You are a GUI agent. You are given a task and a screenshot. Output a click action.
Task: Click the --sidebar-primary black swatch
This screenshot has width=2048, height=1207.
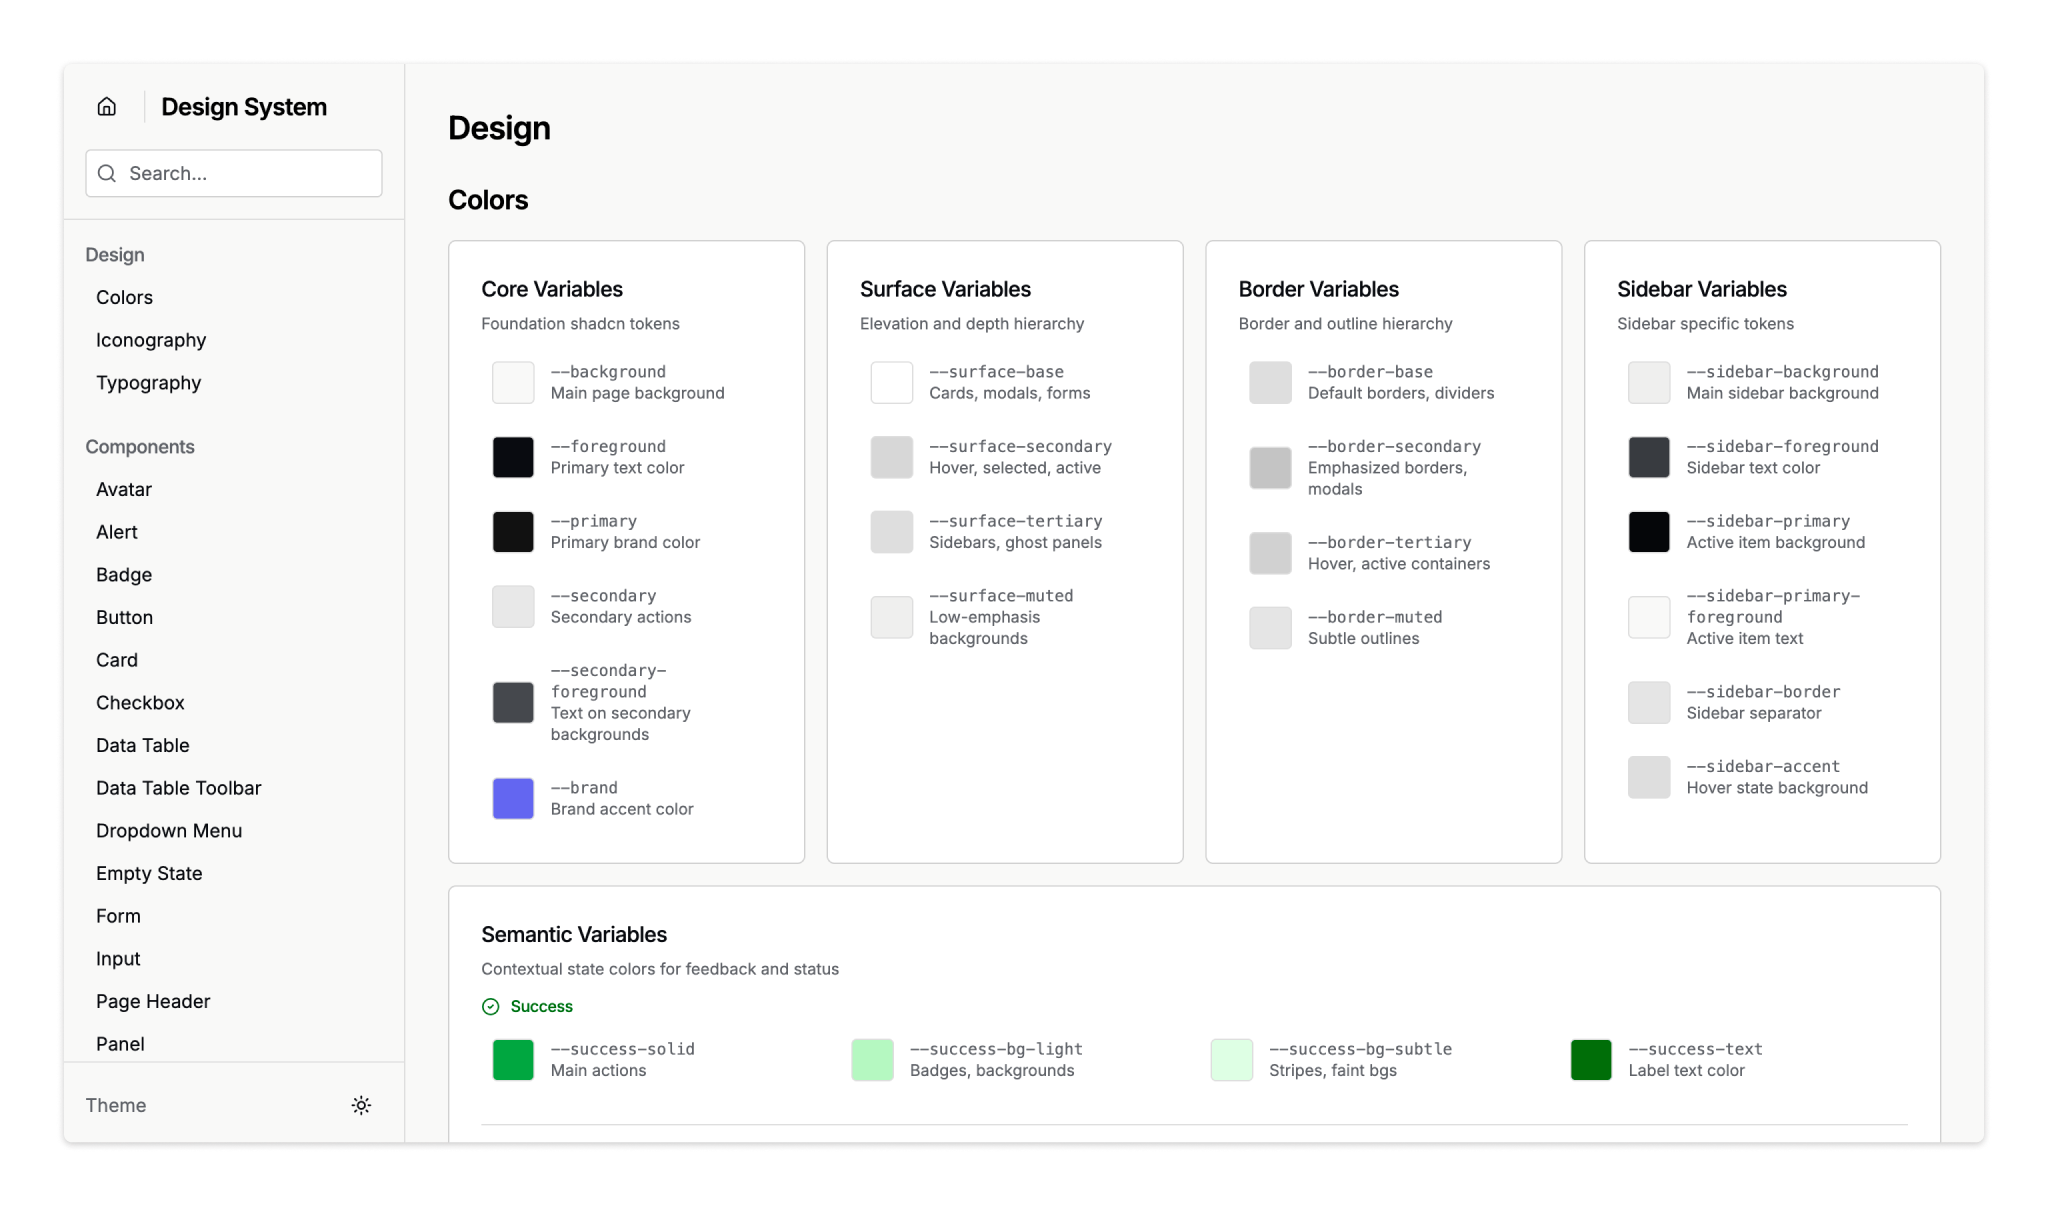point(1649,531)
